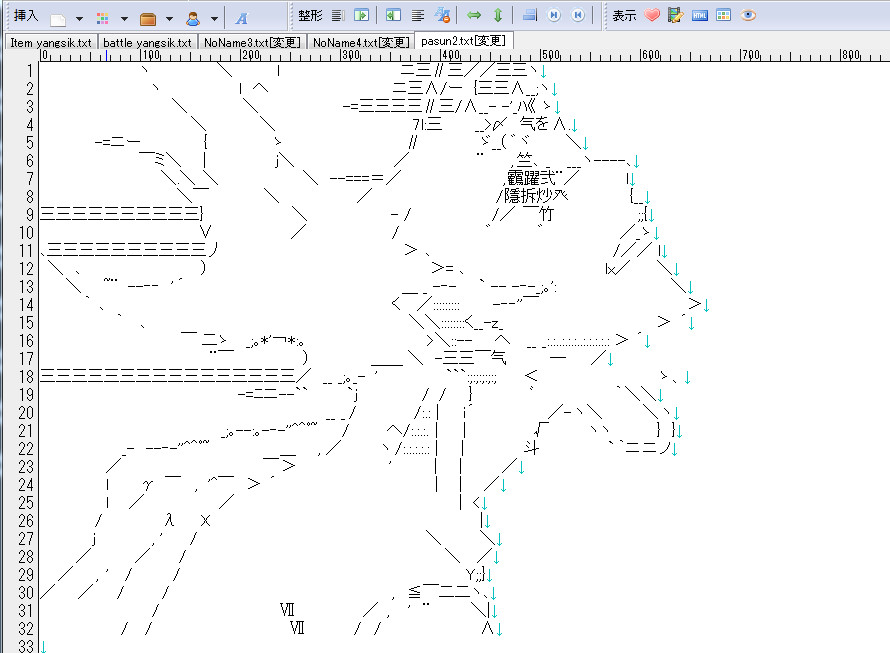Open the battle yangsik.txt tab
This screenshot has height=653, width=890.
click(147, 42)
